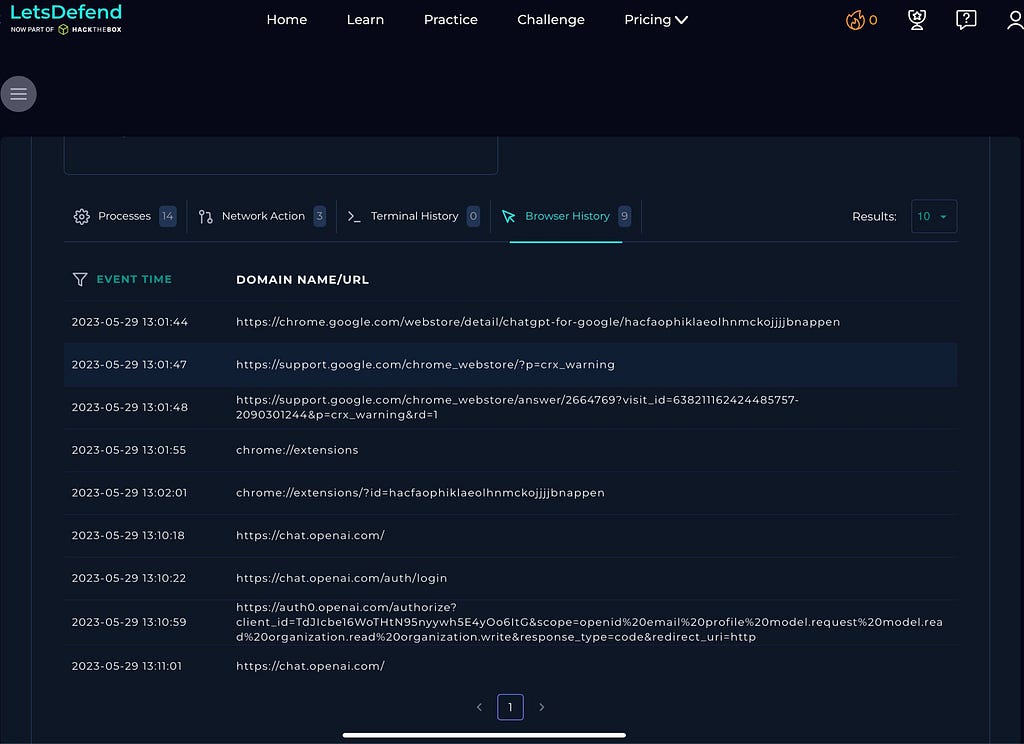Click timestamp 2023-05-29 13:10:22

[129, 578]
